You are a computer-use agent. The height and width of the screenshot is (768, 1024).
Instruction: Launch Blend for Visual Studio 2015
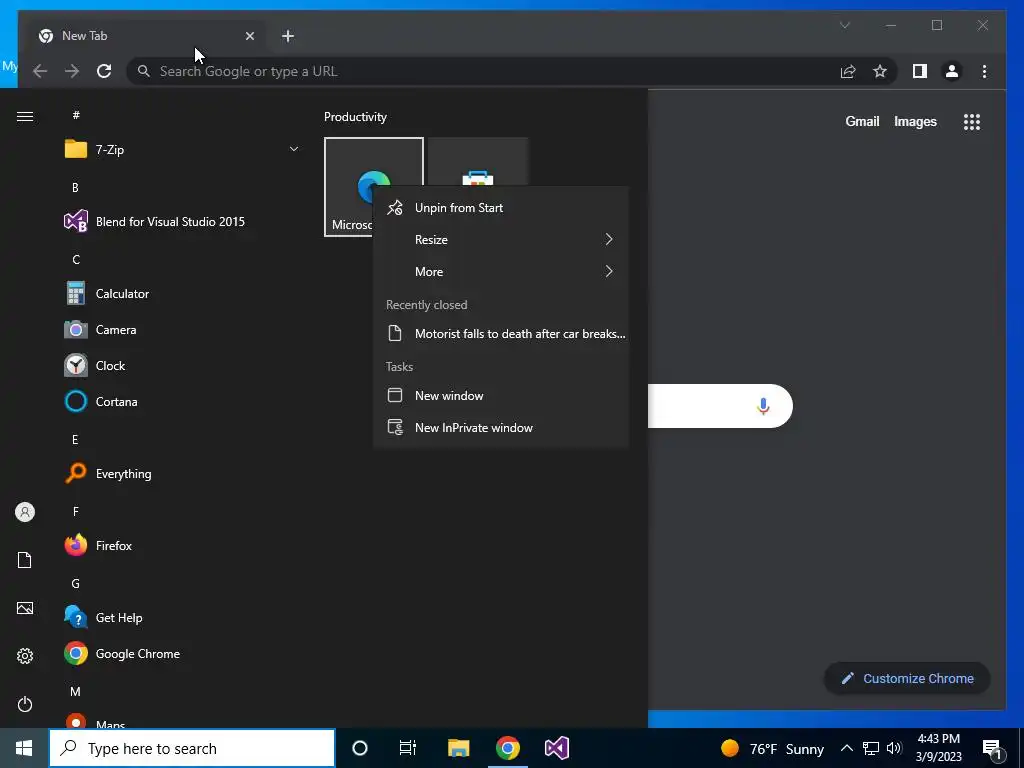pyautogui.click(x=181, y=221)
